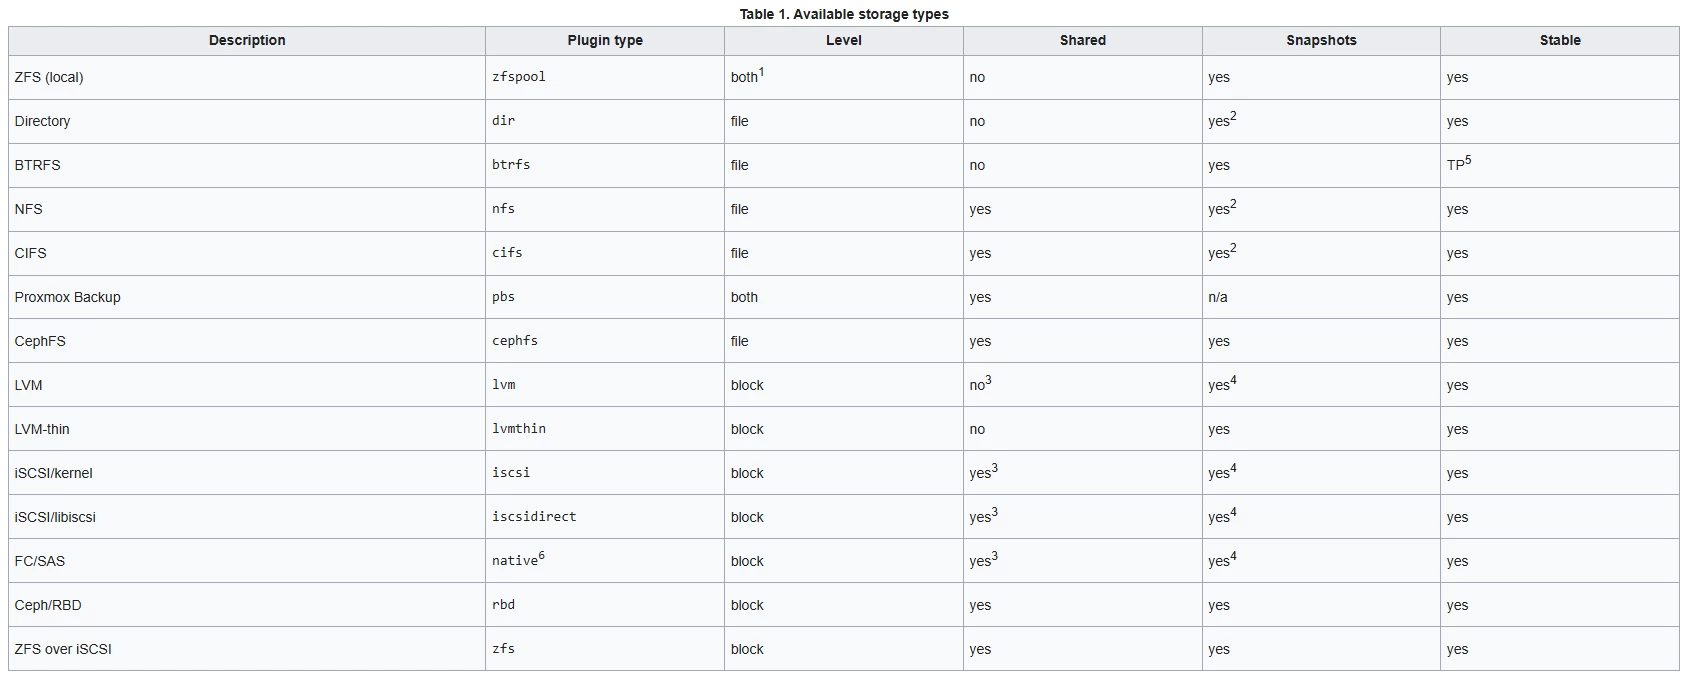Viewport: 1688px width, 678px height.
Task: Select the 'iSCSI/kernel' description cell
Action: pos(247,473)
